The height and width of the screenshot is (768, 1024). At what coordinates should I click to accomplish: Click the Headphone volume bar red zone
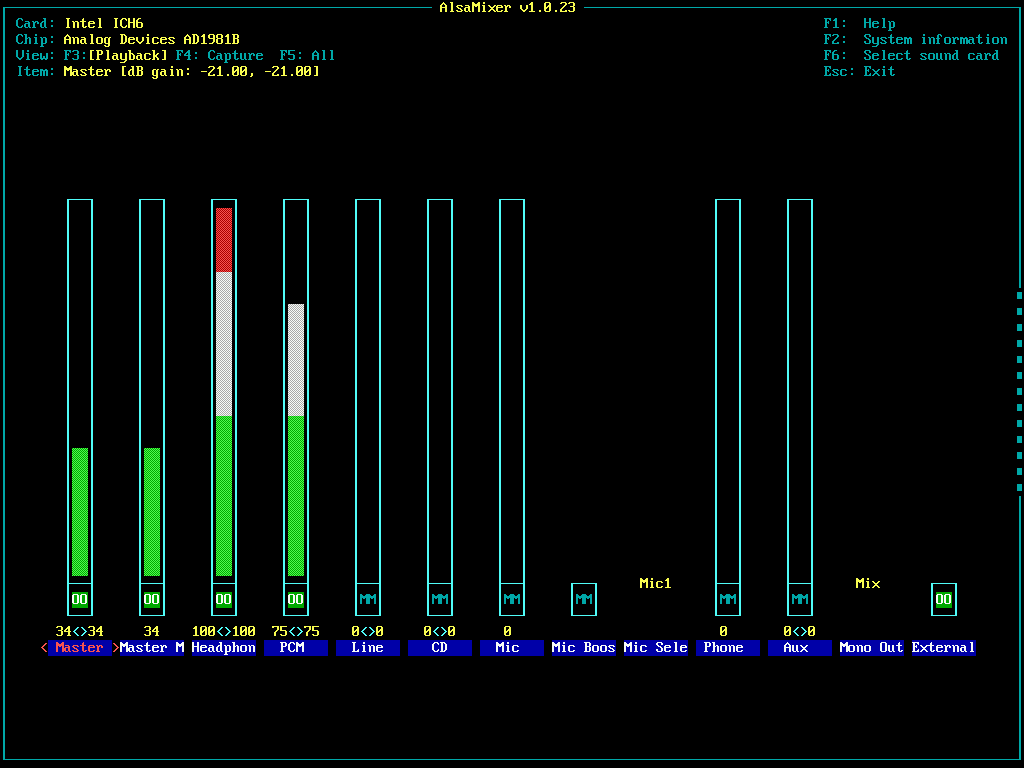coord(224,240)
